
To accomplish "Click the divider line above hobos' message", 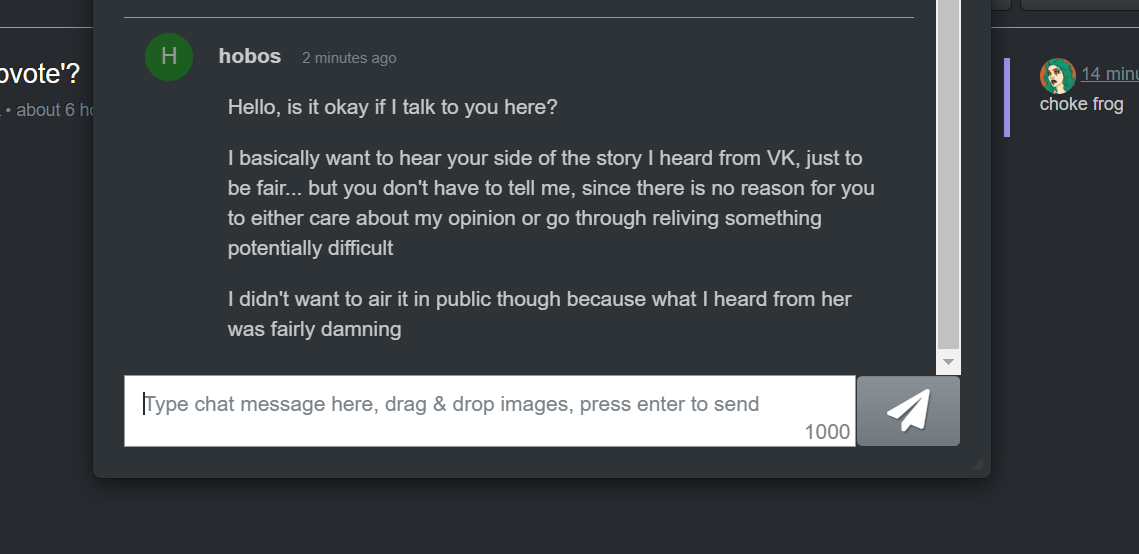I will 518,18.
